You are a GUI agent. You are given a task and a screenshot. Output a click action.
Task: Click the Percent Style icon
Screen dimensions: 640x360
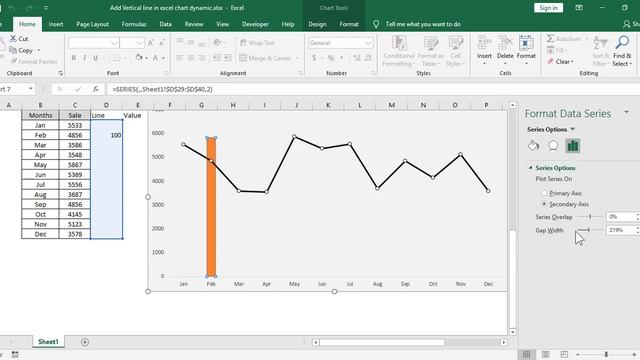(331, 58)
